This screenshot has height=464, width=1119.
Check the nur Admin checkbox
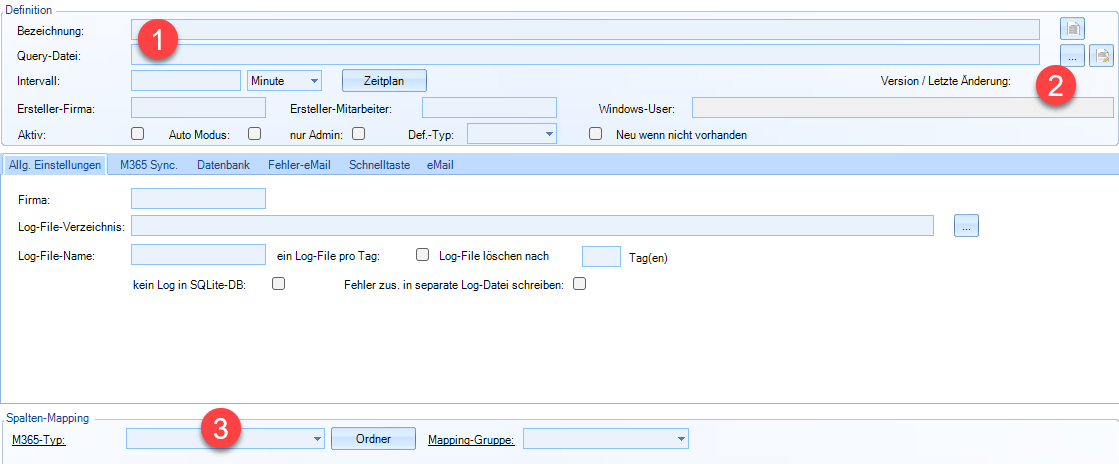[x=358, y=133]
